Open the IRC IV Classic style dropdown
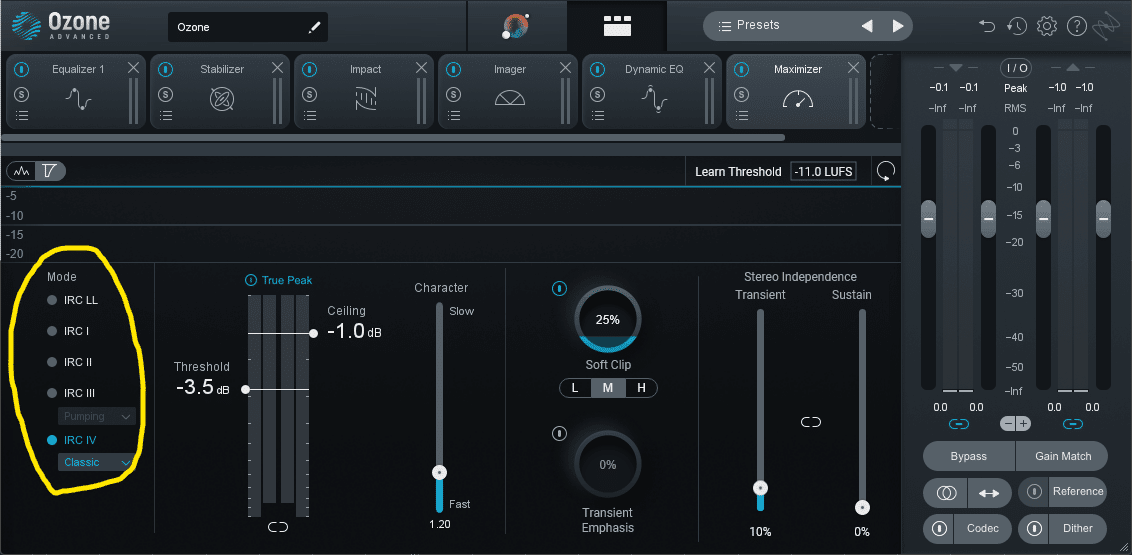1132x555 pixels. [97, 462]
